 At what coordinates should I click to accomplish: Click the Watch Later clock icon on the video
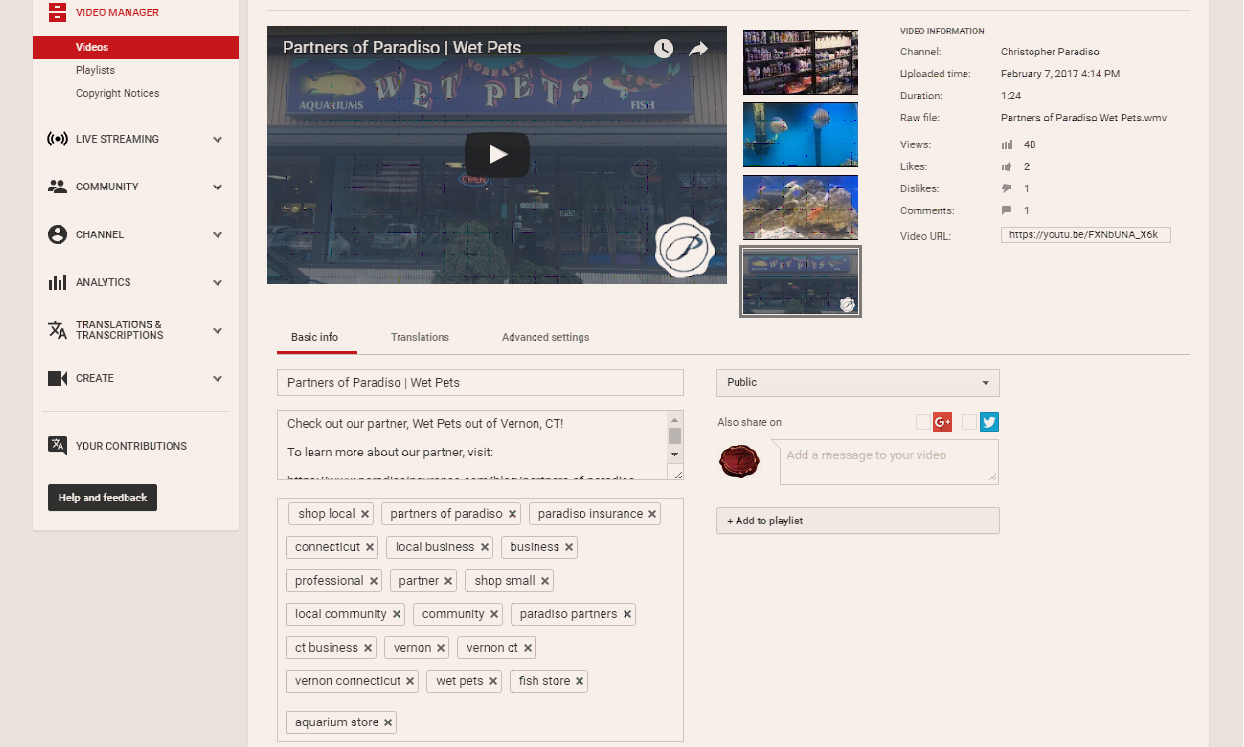664,48
